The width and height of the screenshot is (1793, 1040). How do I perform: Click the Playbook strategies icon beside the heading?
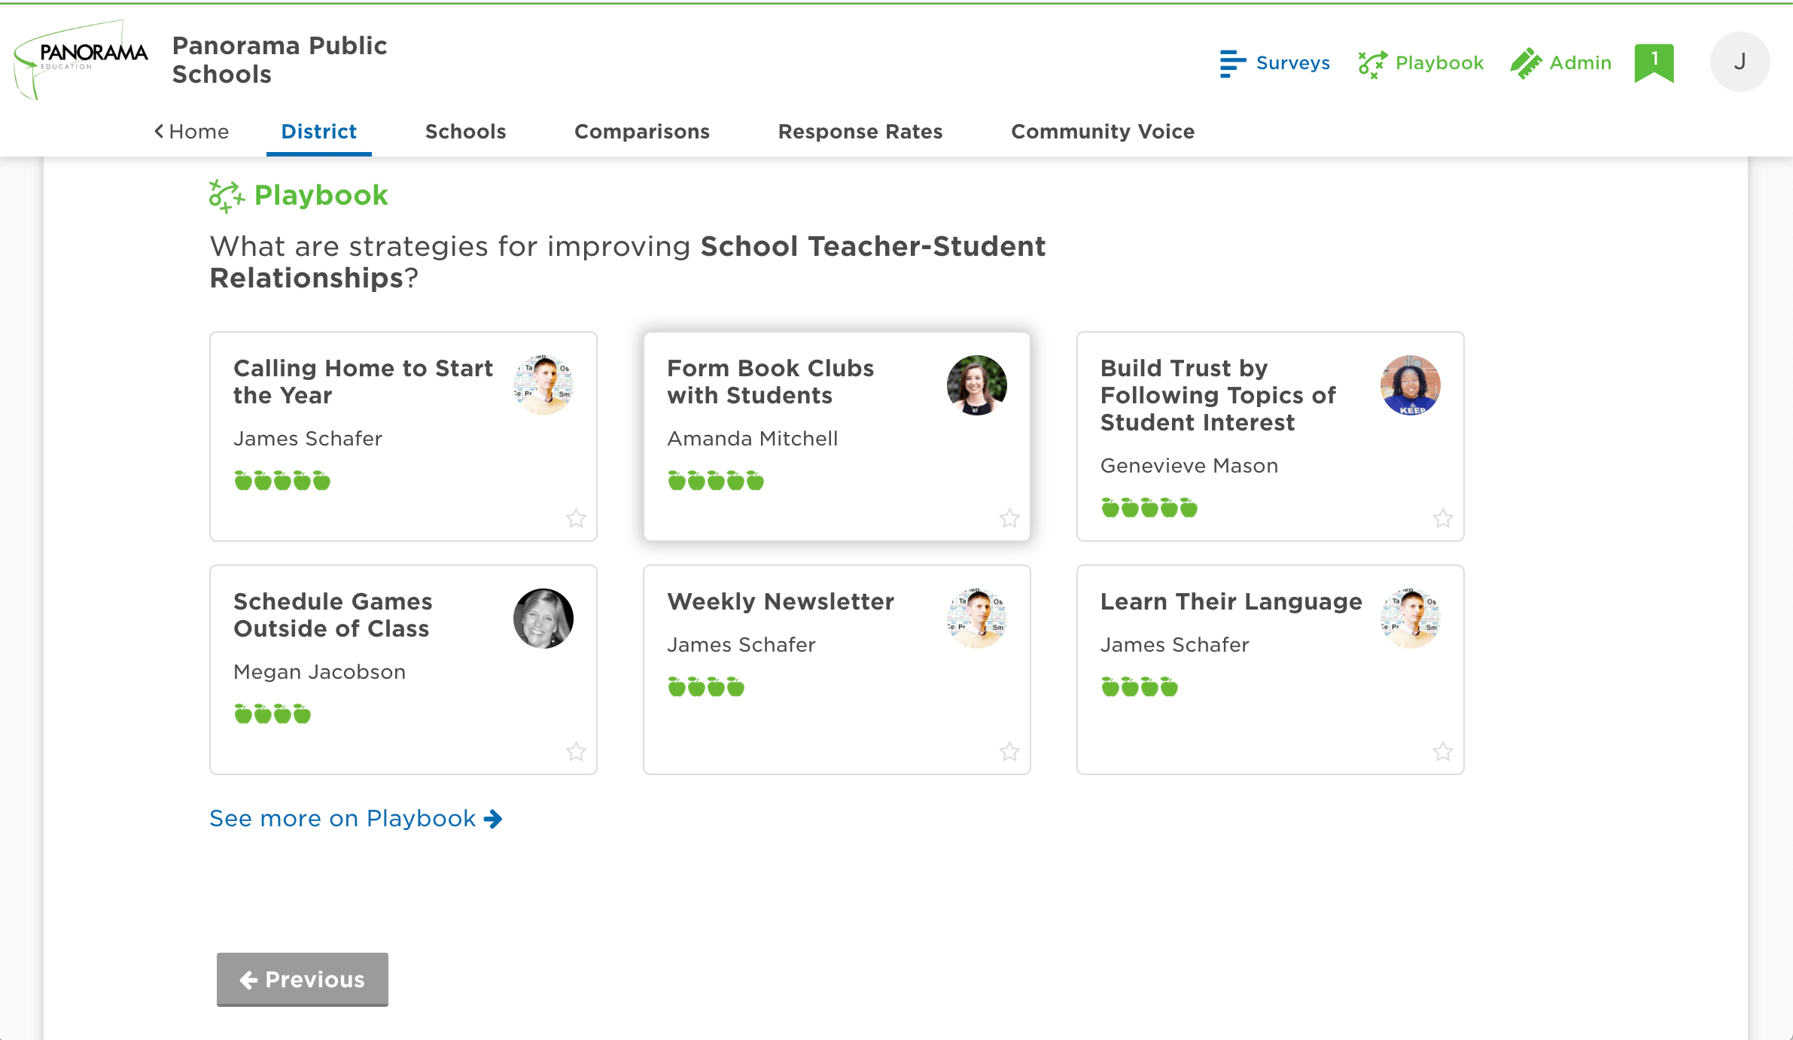225,195
